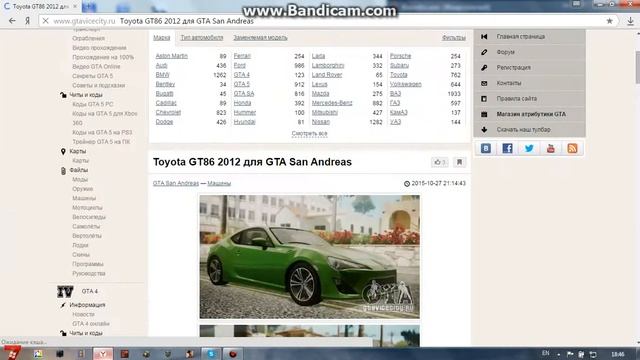Stop page loading with the X icon

pos(45,21)
